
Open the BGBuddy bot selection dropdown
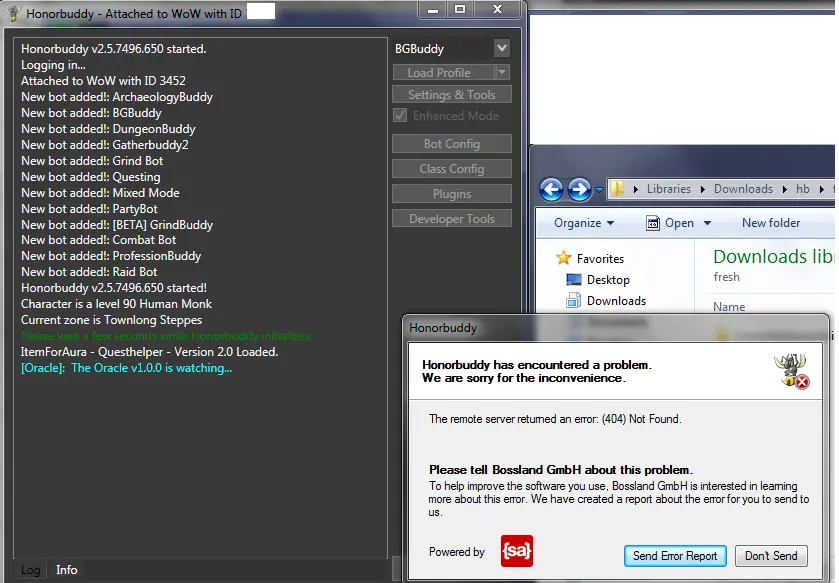click(x=501, y=48)
